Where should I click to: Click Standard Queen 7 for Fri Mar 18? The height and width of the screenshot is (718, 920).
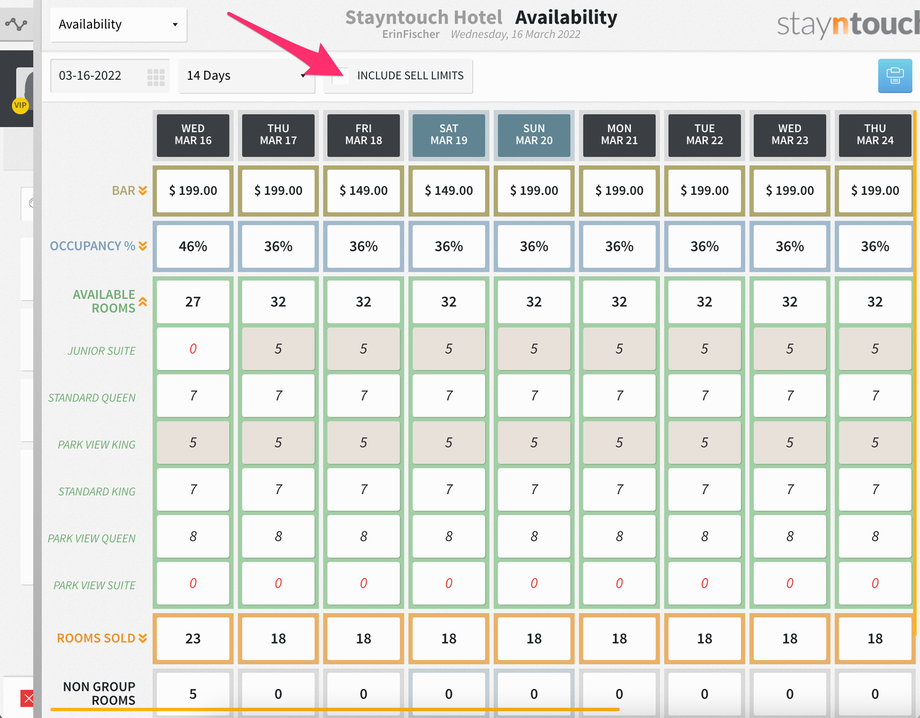coord(363,396)
